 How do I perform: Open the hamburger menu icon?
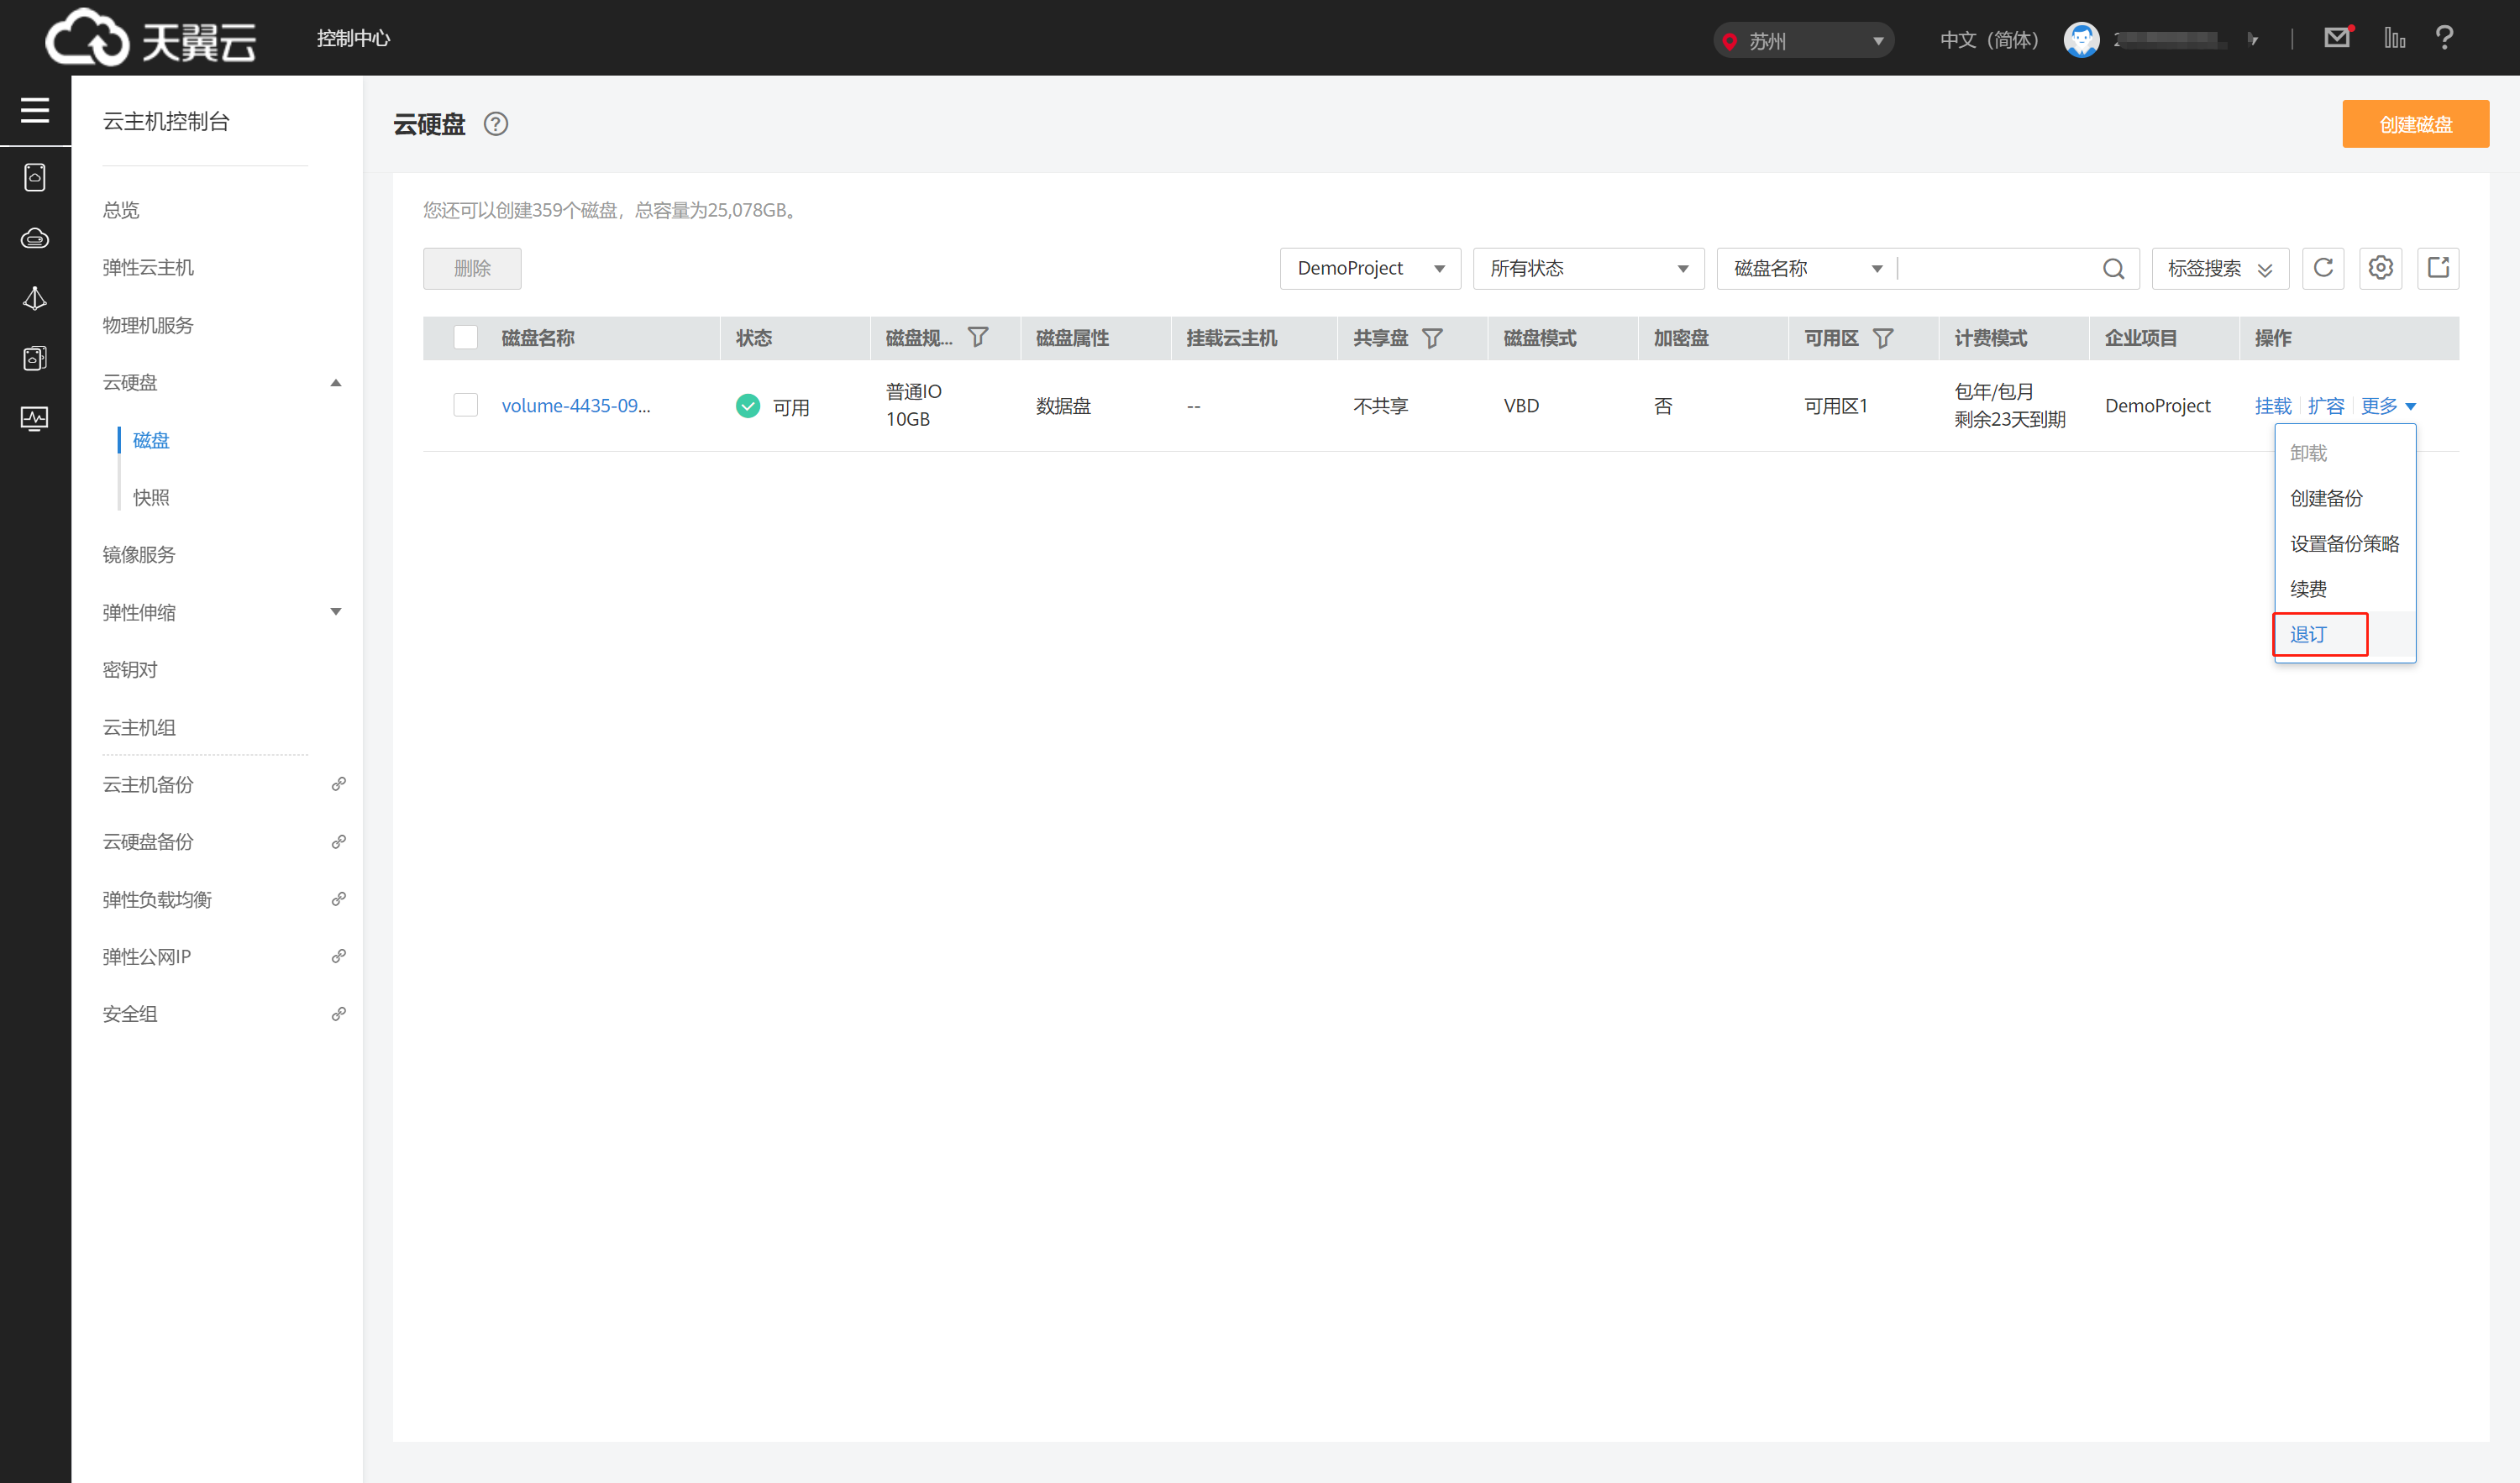(35, 110)
